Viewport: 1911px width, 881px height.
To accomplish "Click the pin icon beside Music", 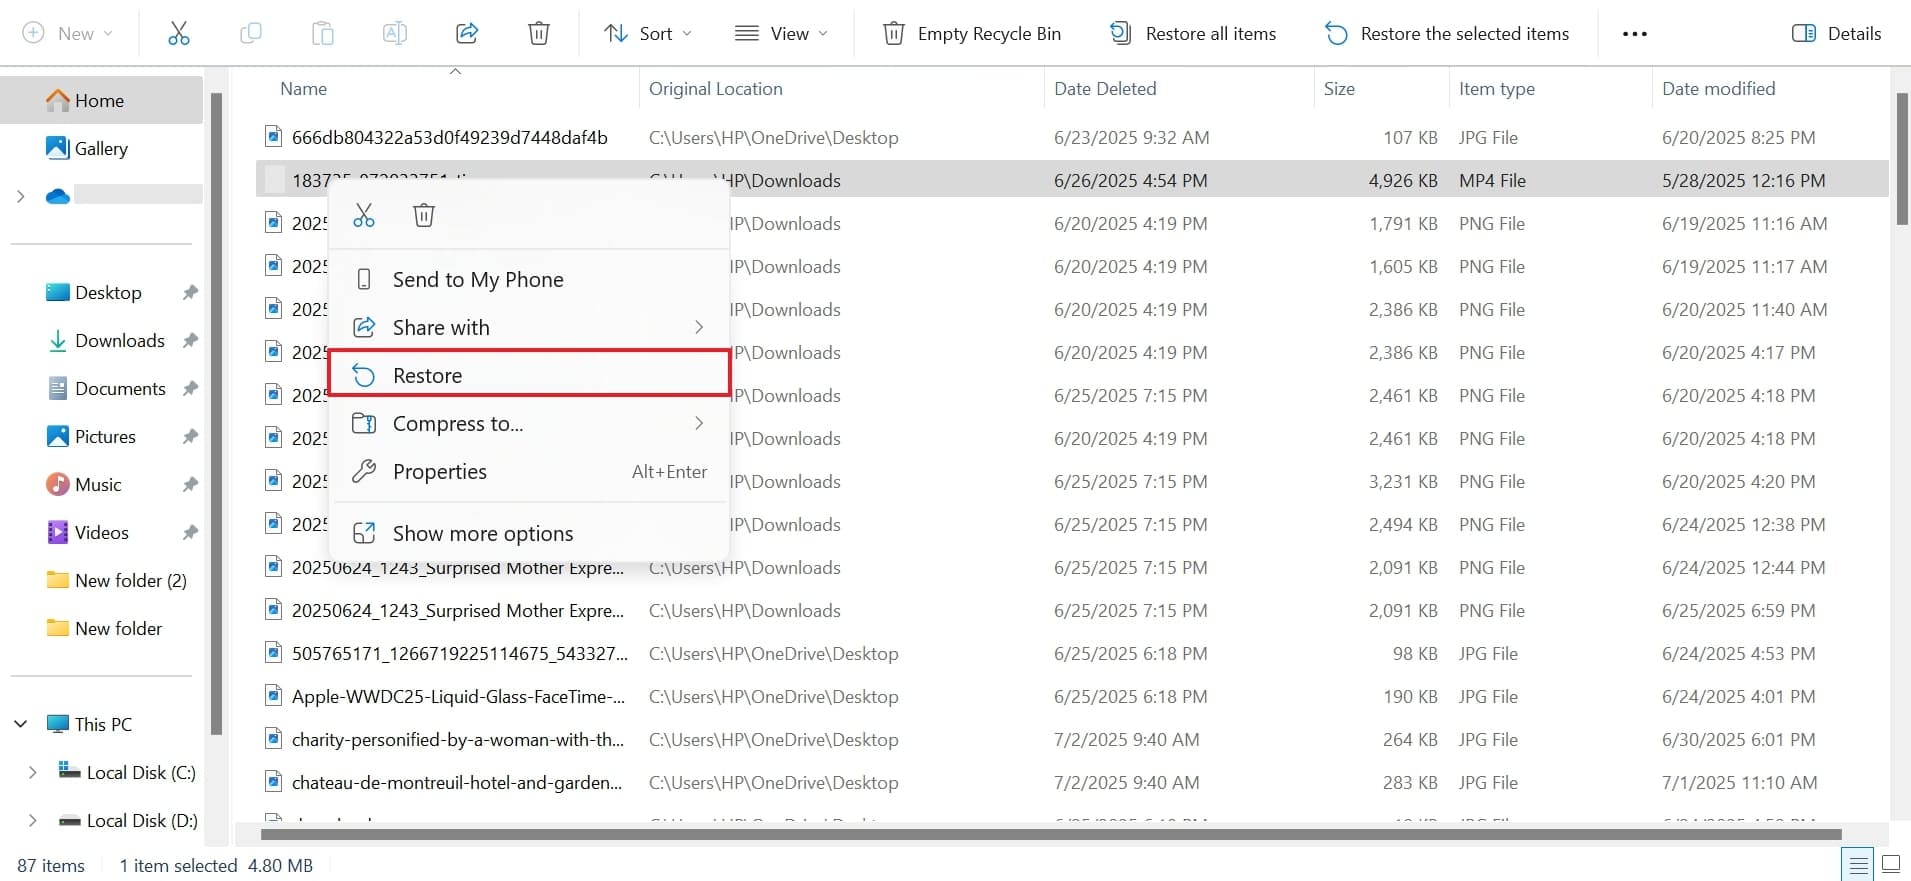I will [x=190, y=484].
